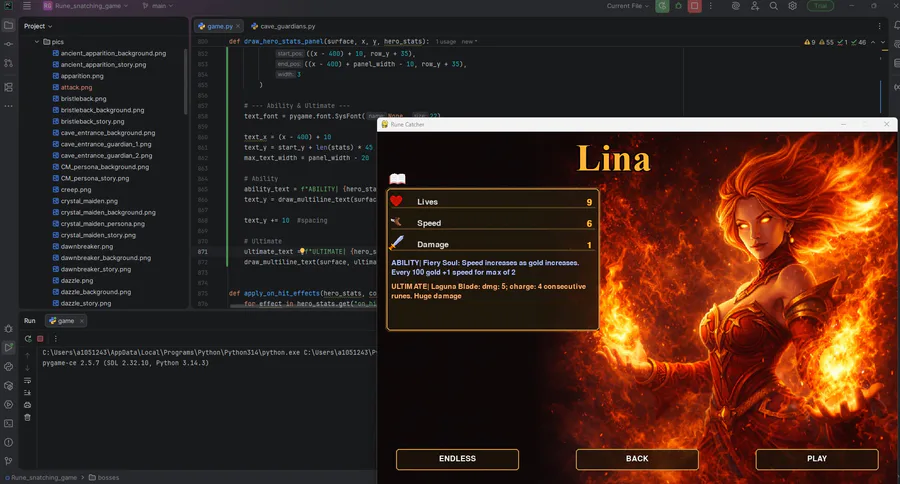The width and height of the screenshot is (900, 484).
Task: Go to next highlighted error arrow in editor
Action: (883, 42)
